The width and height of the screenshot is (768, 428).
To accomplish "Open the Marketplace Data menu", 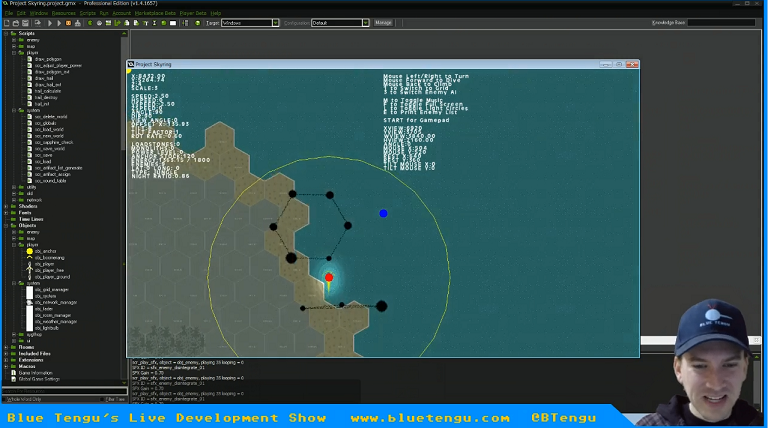I will [155, 13].
